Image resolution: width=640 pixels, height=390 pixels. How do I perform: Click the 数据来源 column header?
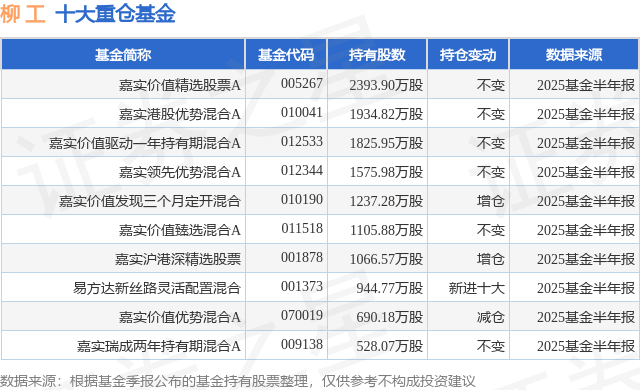(x=574, y=55)
